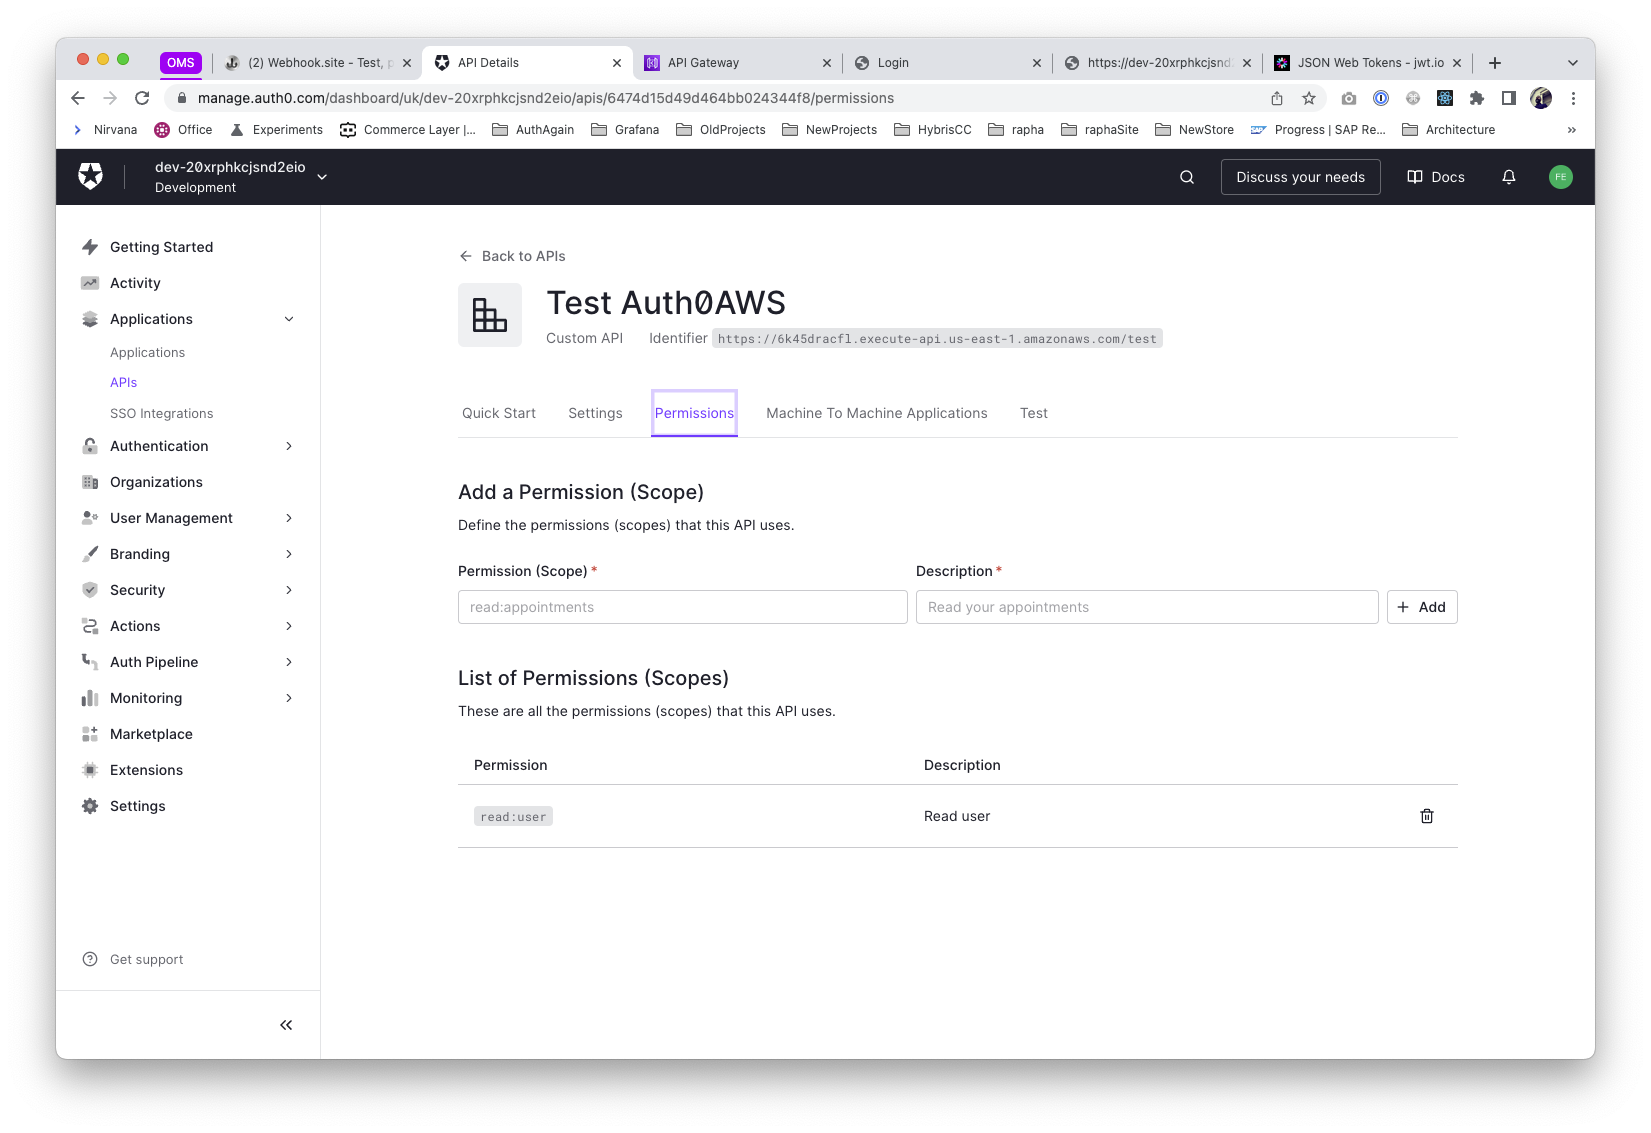1651x1133 pixels.
Task: Expand the Authentication sidebar section
Action: tap(289, 446)
